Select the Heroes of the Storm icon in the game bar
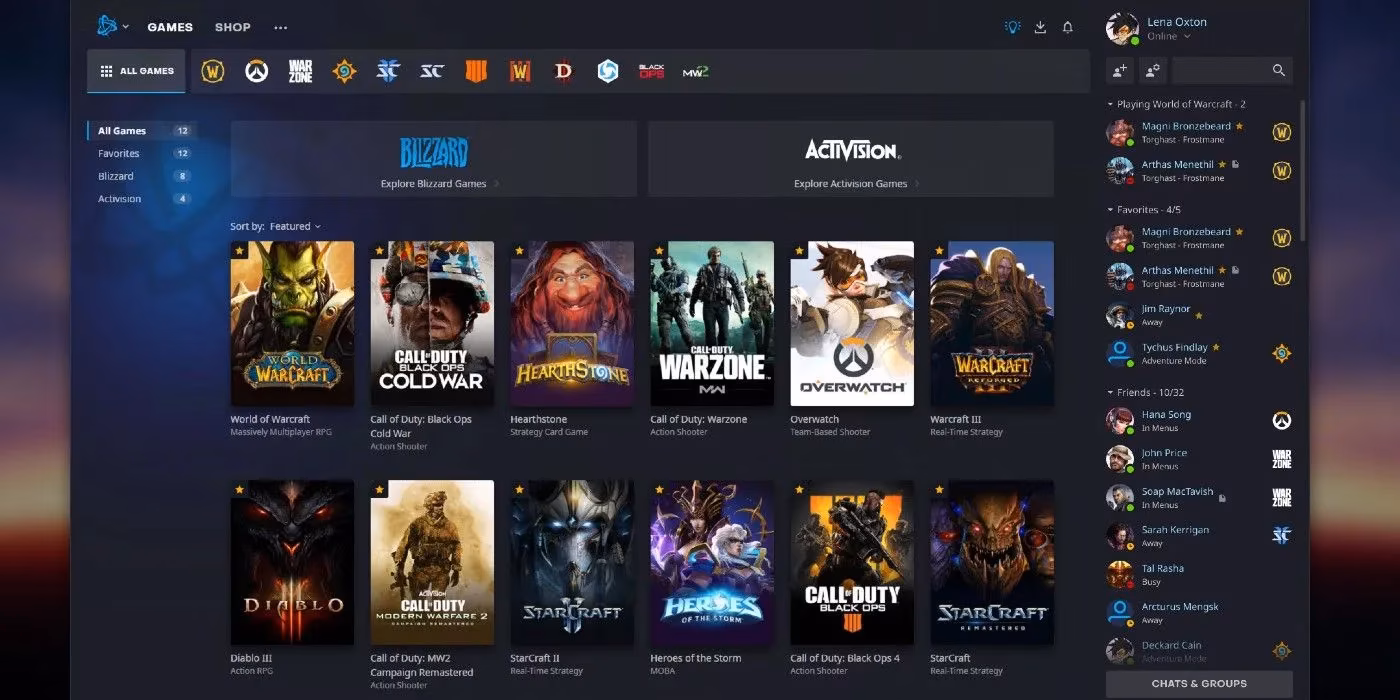This screenshot has width=1400, height=700. click(x=607, y=71)
